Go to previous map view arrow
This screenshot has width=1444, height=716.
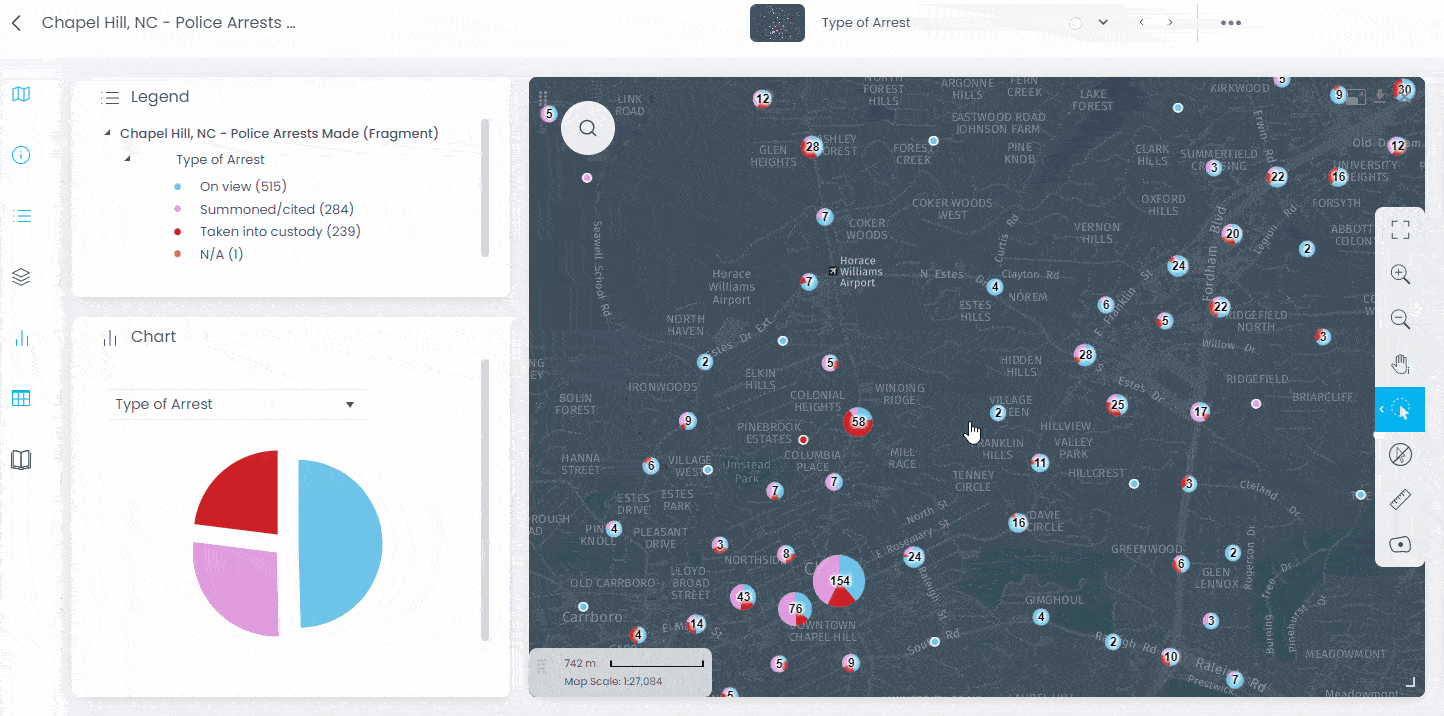[1141, 22]
